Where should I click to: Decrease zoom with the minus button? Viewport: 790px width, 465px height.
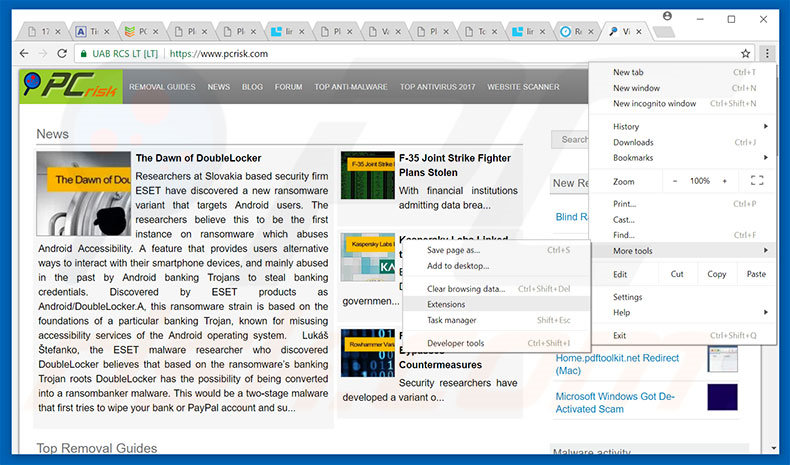[675, 181]
